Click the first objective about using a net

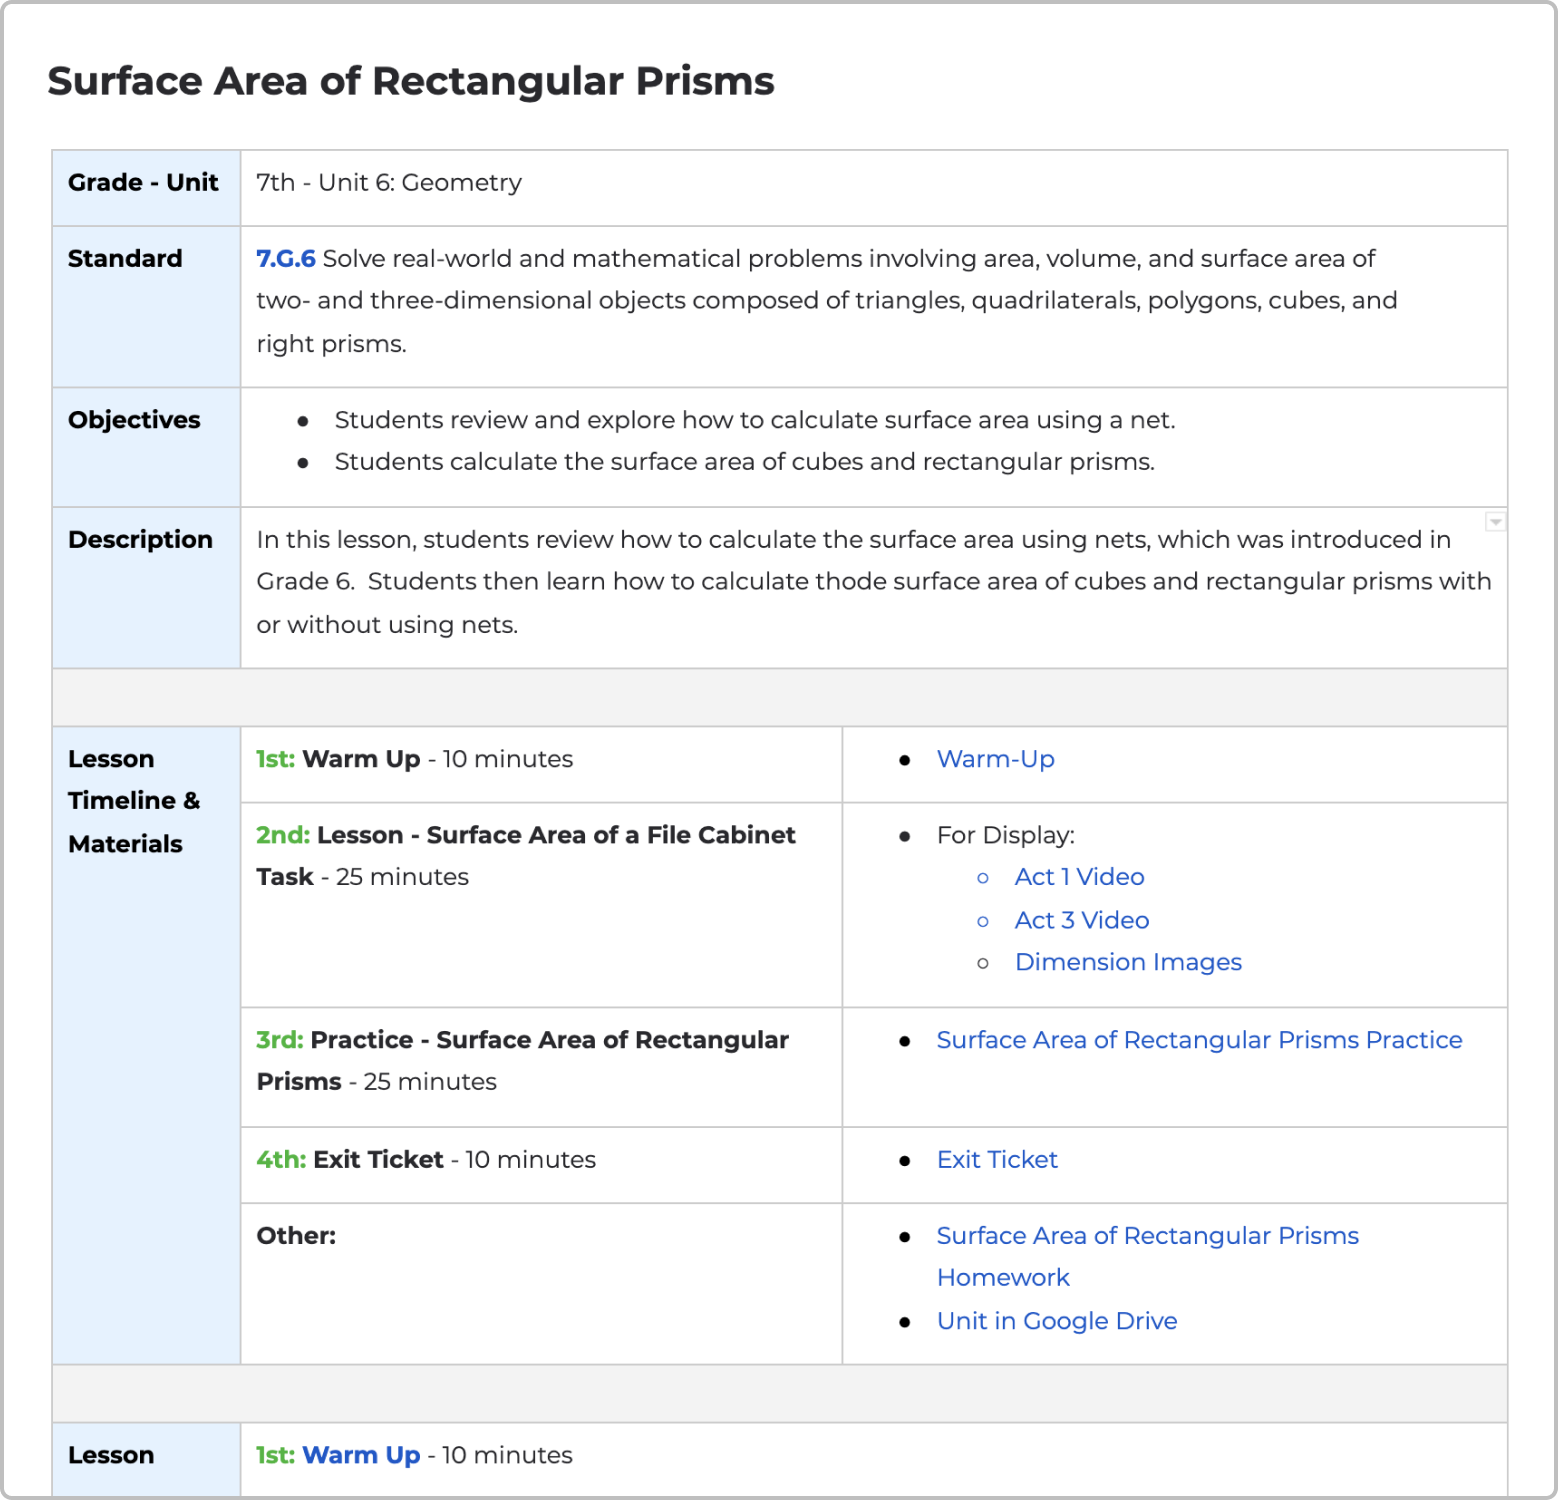point(755,420)
